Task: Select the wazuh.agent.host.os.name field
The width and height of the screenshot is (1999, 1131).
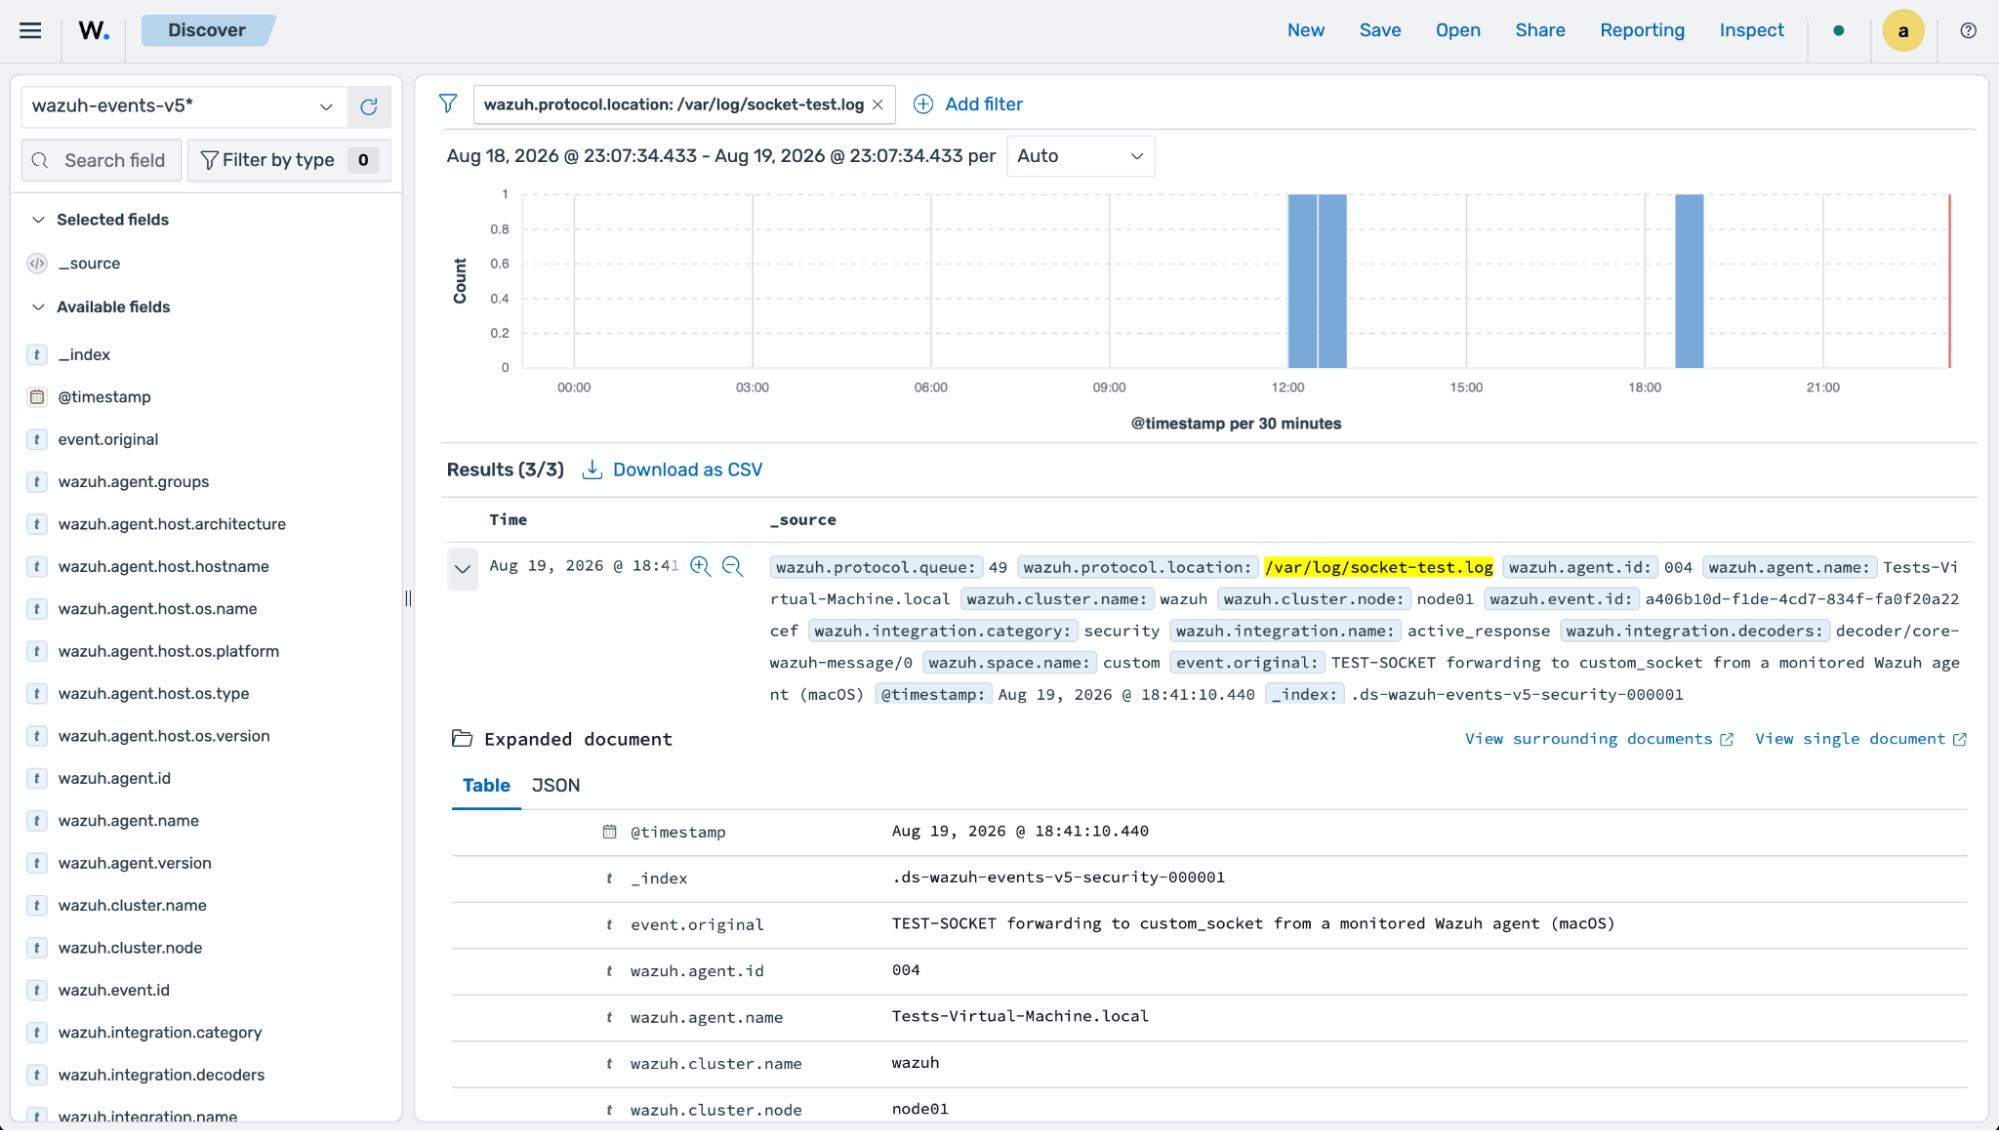Action: pos(158,609)
